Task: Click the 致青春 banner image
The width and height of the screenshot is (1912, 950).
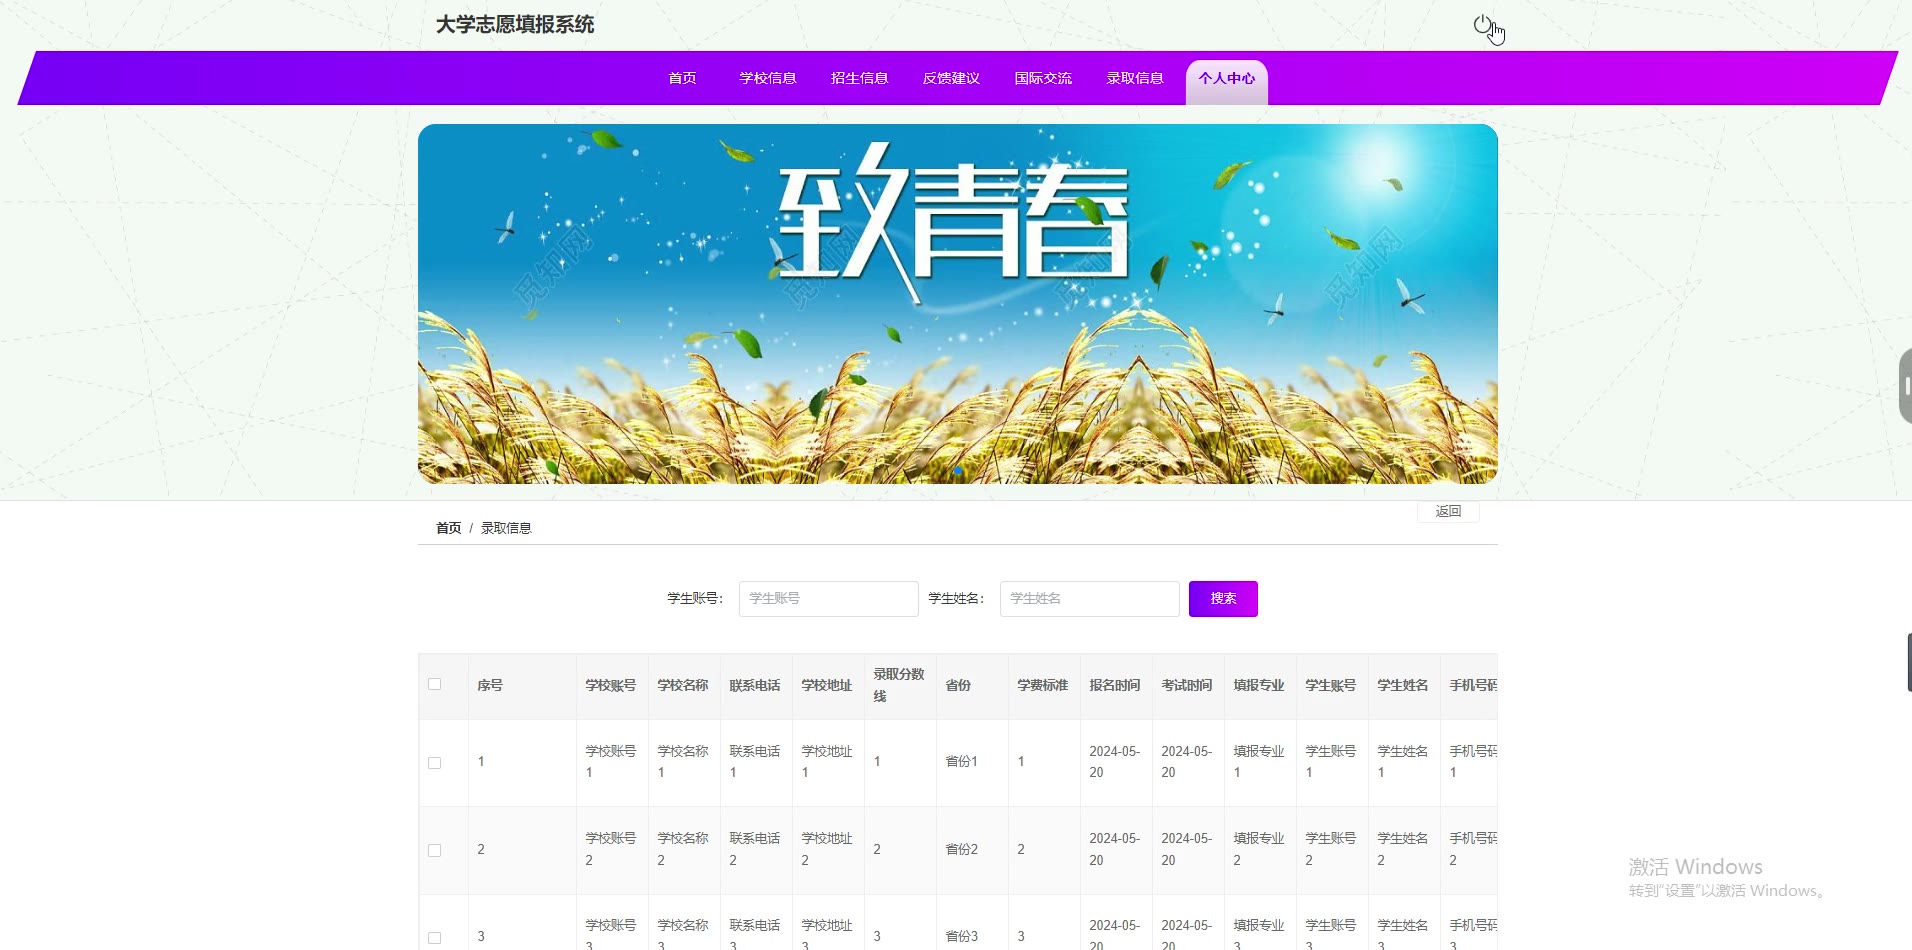Action: [957, 304]
